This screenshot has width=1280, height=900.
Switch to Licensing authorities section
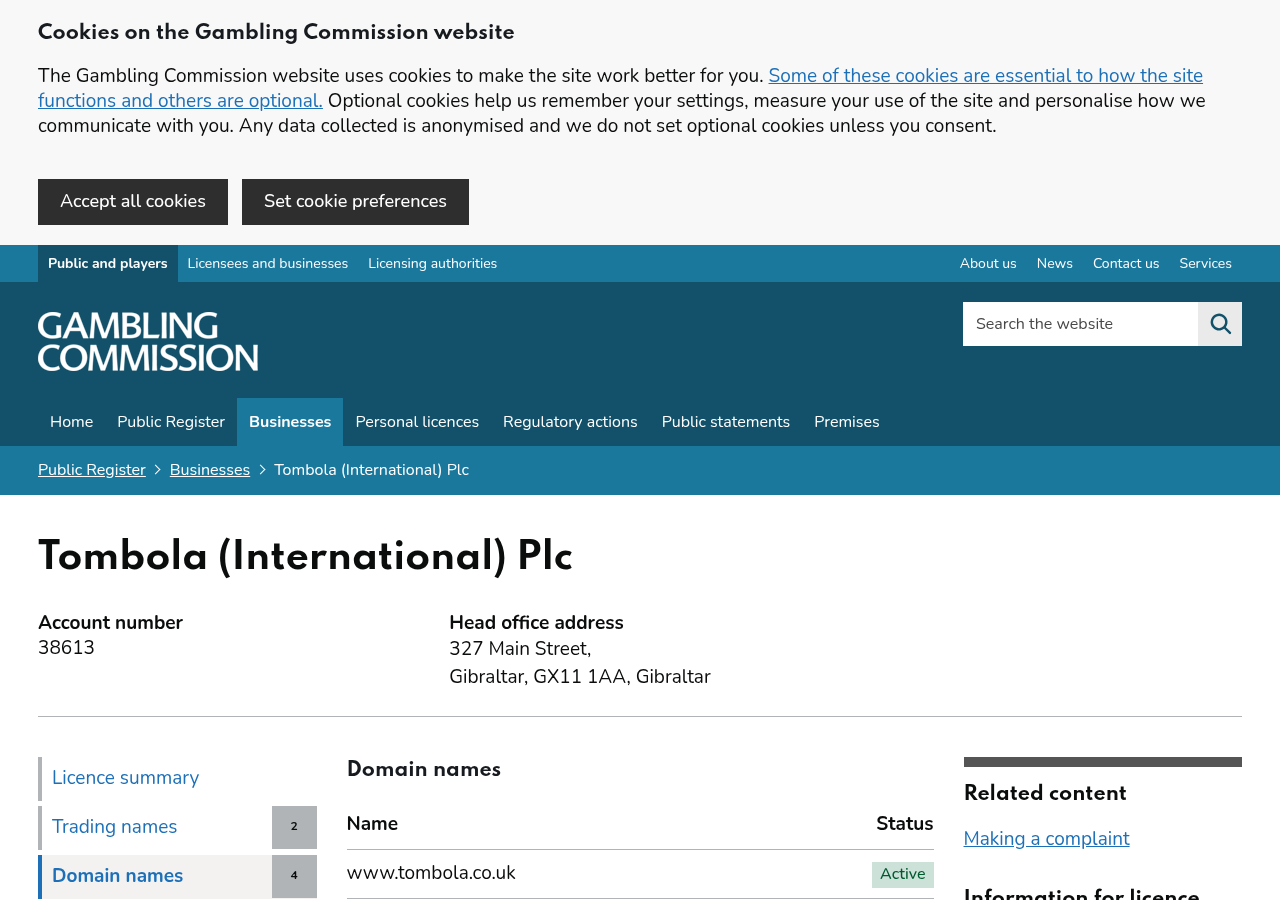(x=432, y=264)
